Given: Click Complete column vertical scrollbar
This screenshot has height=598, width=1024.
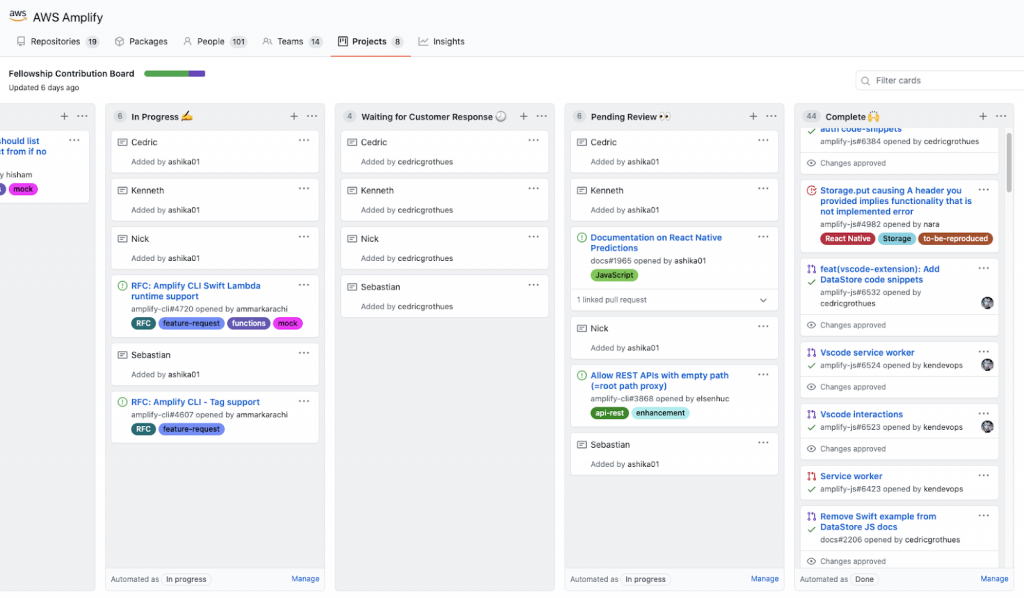Looking at the screenshot, I should pyautogui.click(x=1008, y=163).
